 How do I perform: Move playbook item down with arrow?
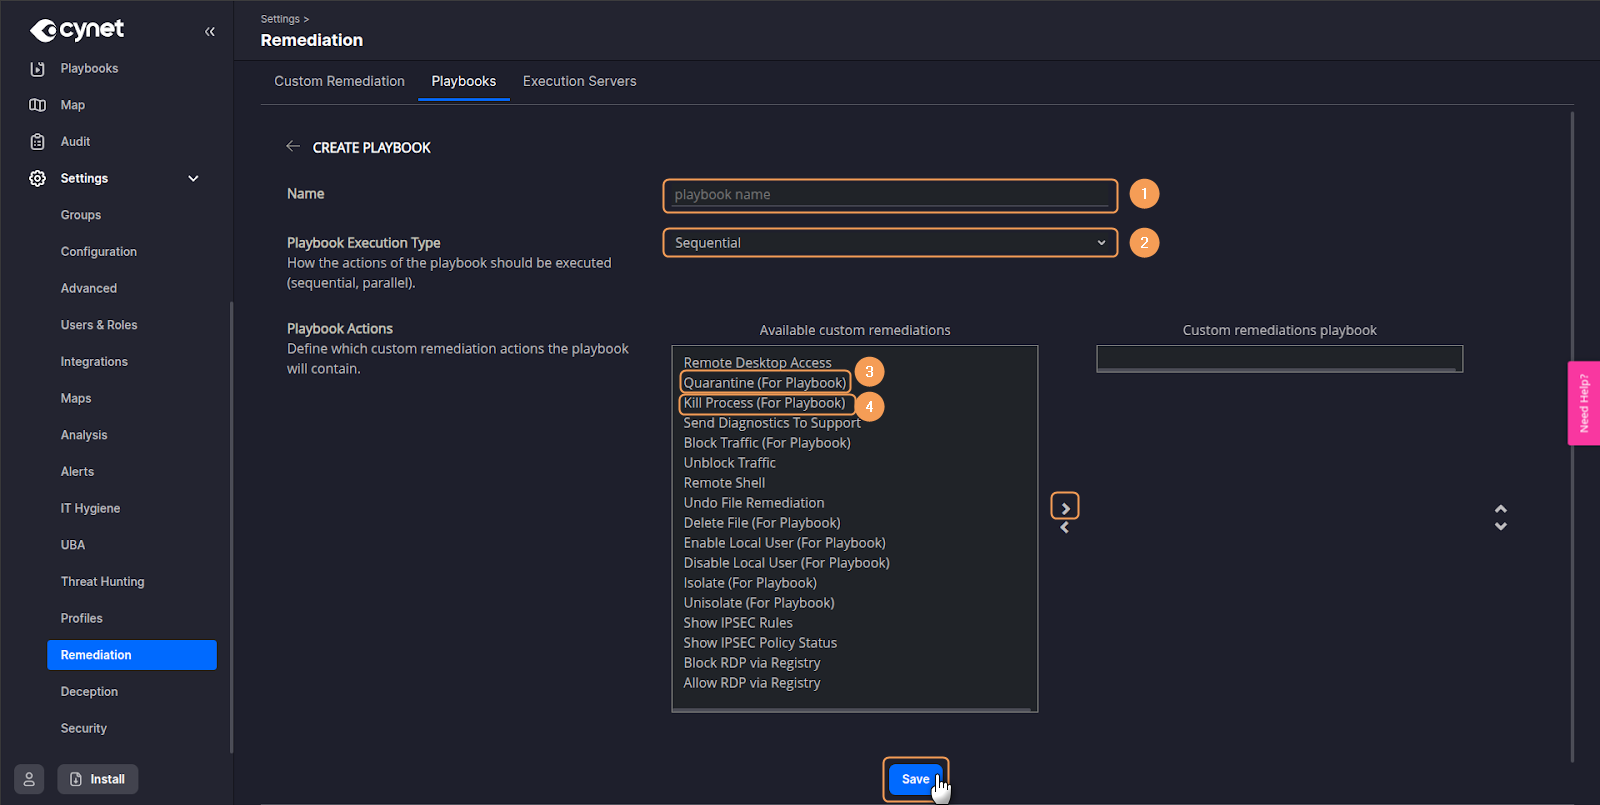pyautogui.click(x=1500, y=526)
